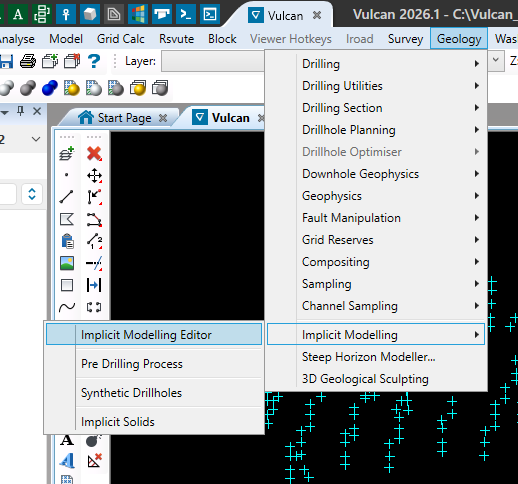This screenshot has height=484, width=518.
Task: Click the pin icon on left panel
Action: [20, 111]
